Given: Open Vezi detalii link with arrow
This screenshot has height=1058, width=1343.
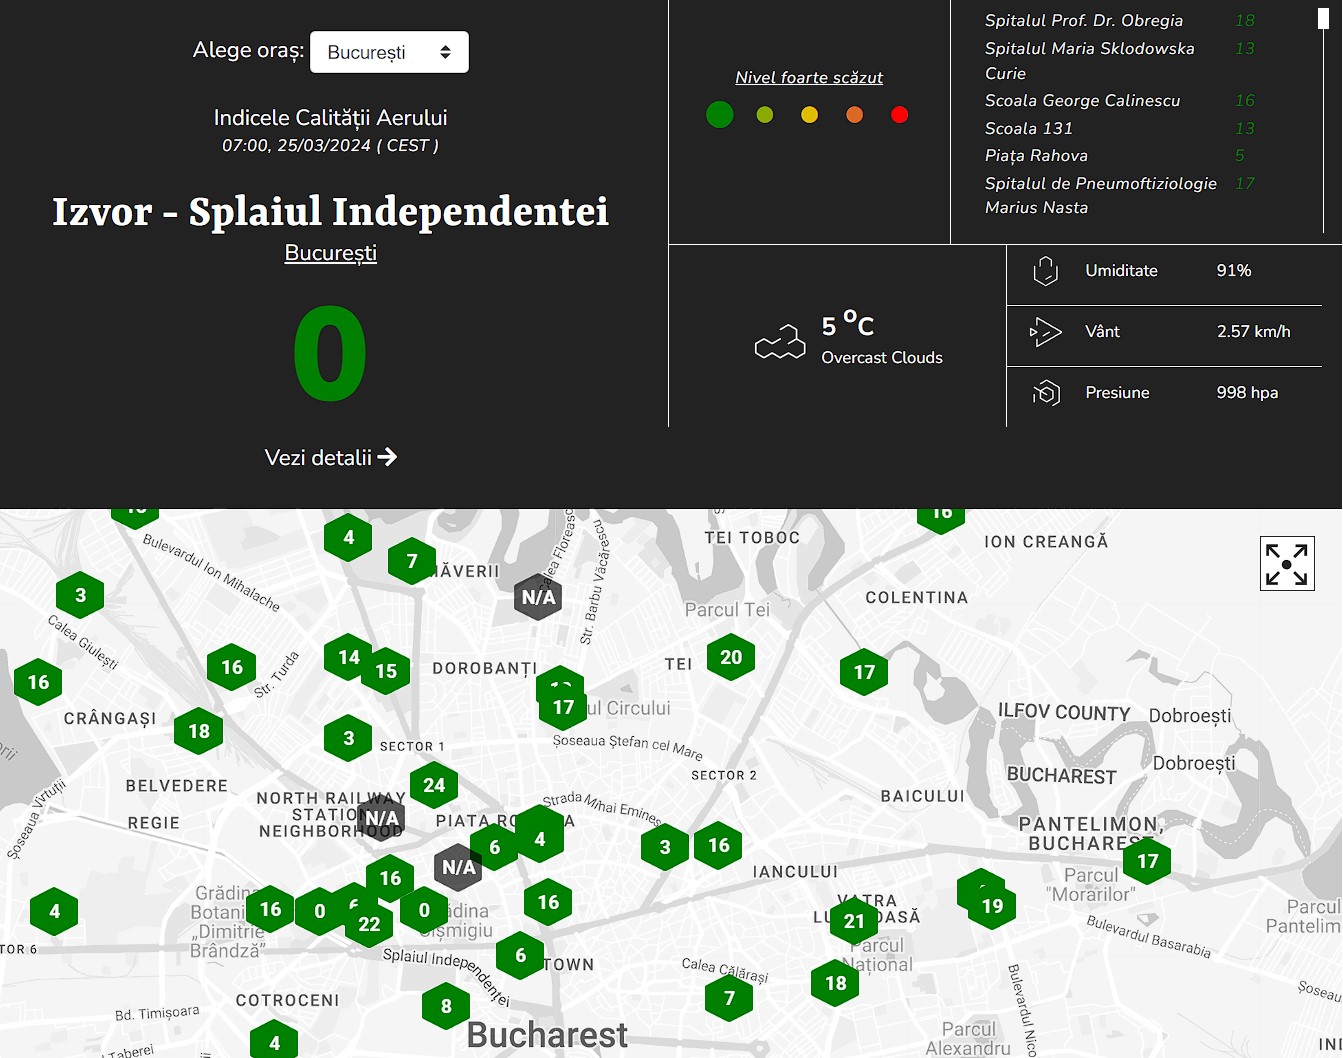Looking at the screenshot, I should coord(330,458).
